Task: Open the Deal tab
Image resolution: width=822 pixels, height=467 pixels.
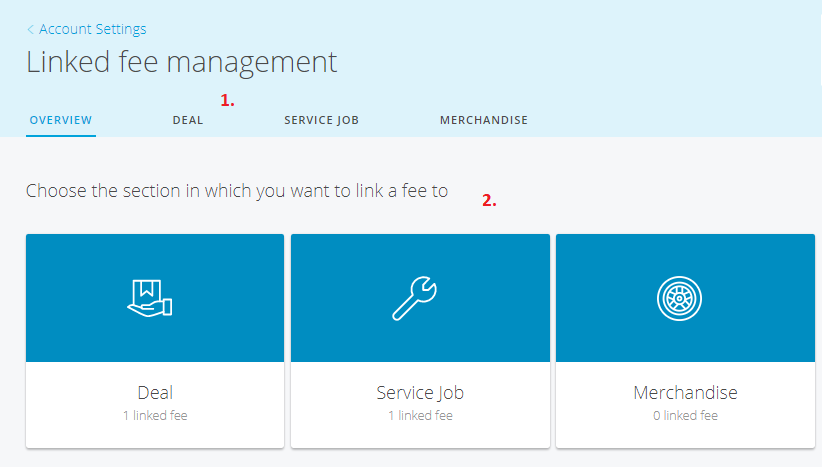Action: [188, 120]
